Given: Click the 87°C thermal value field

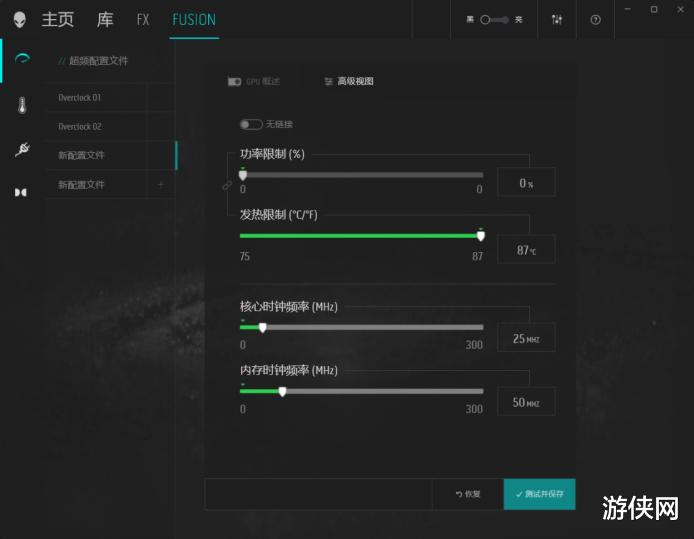Looking at the screenshot, I should 526,250.
